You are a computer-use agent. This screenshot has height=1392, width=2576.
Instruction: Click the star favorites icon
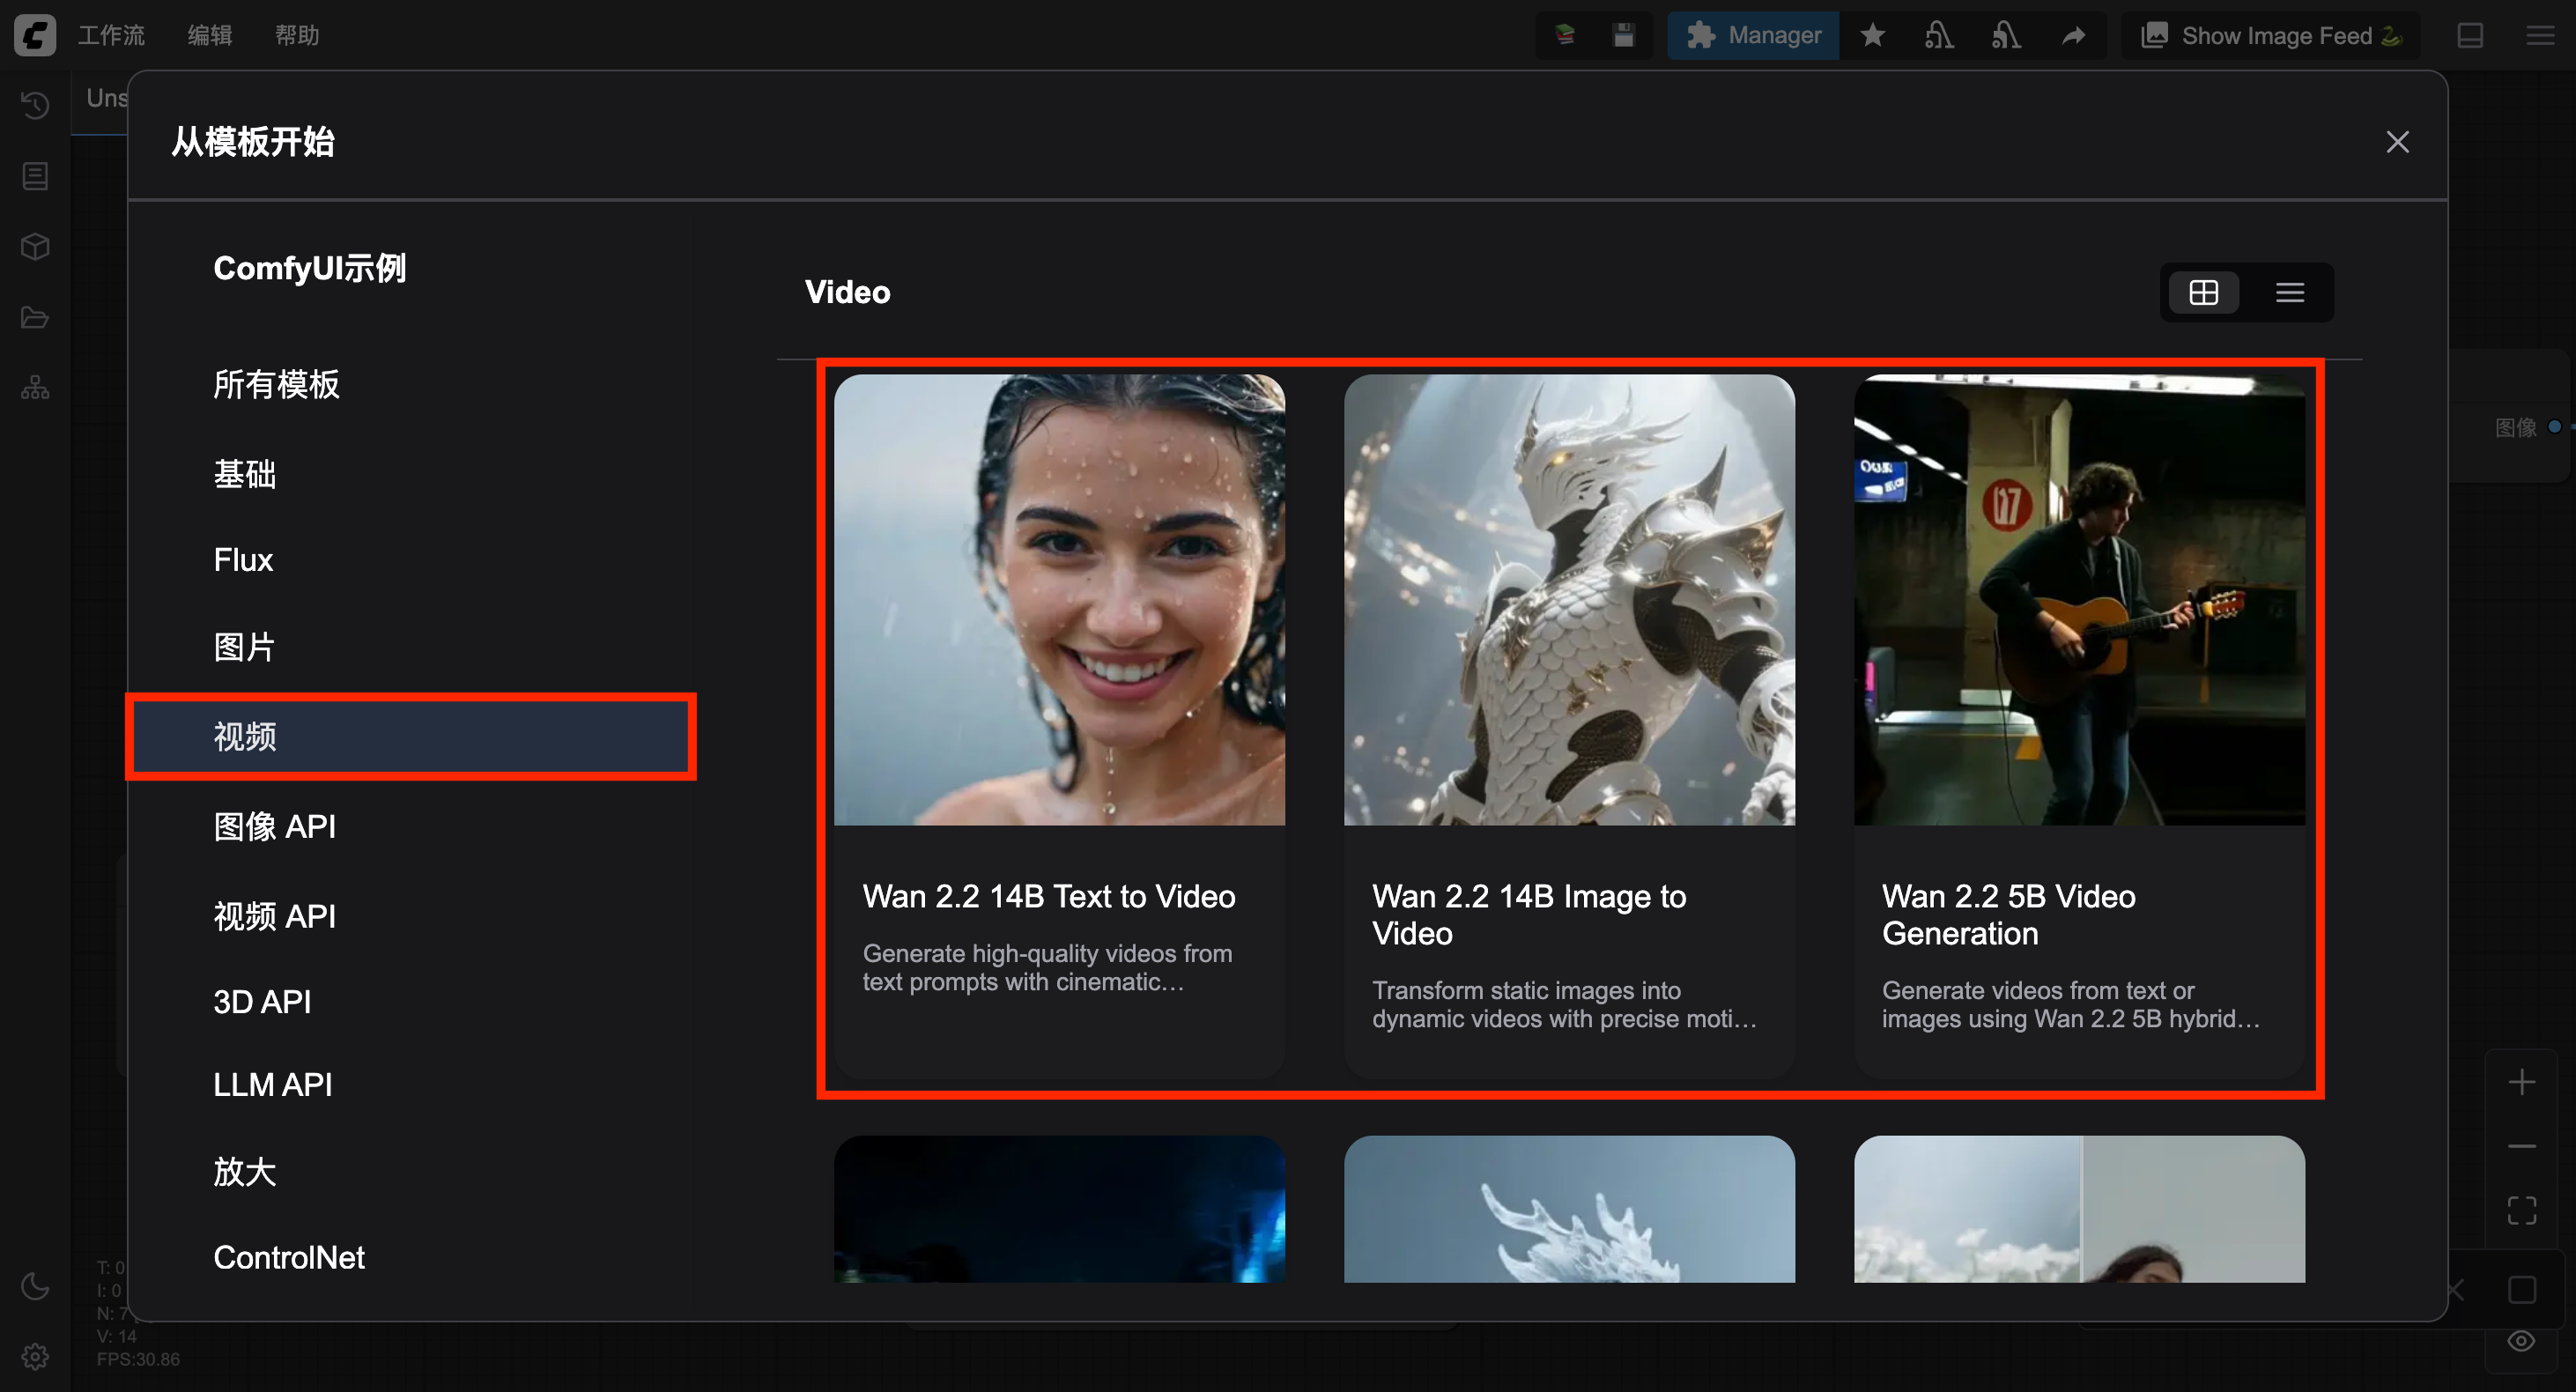coord(1873,35)
